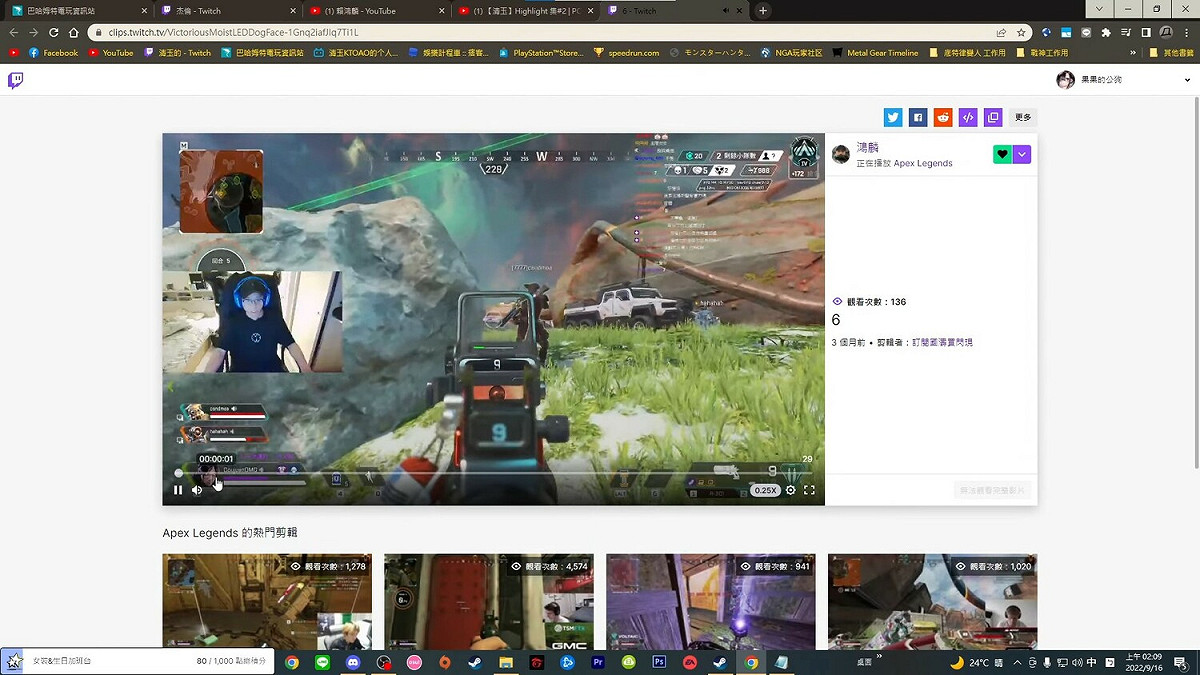The height and width of the screenshot is (675, 1200).
Task: Open the NGA玩家社区 bookmark
Action: 791,53
